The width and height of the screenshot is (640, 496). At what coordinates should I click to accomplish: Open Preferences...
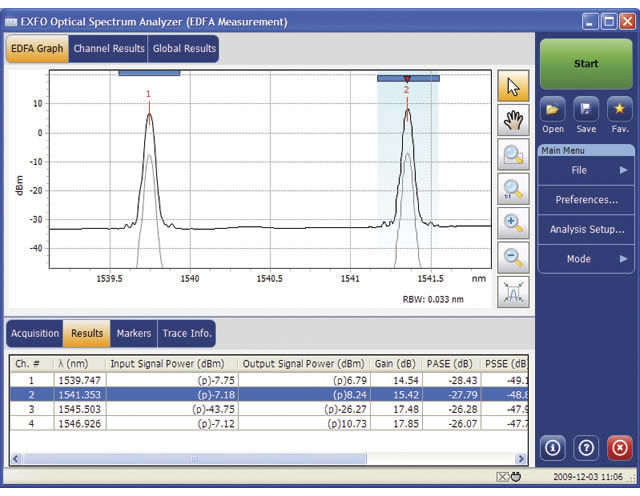tap(586, 200)
